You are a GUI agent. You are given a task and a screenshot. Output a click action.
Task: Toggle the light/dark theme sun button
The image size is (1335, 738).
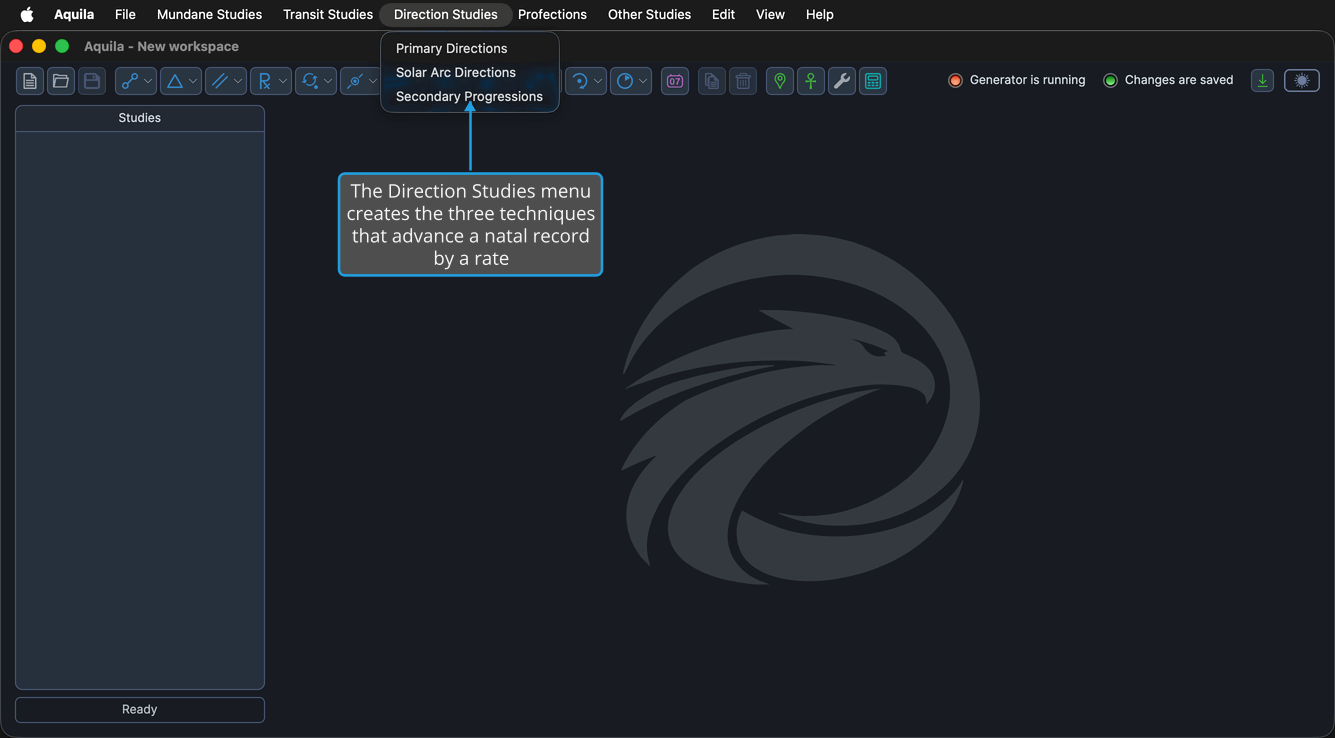click(x=1302, y=81)
